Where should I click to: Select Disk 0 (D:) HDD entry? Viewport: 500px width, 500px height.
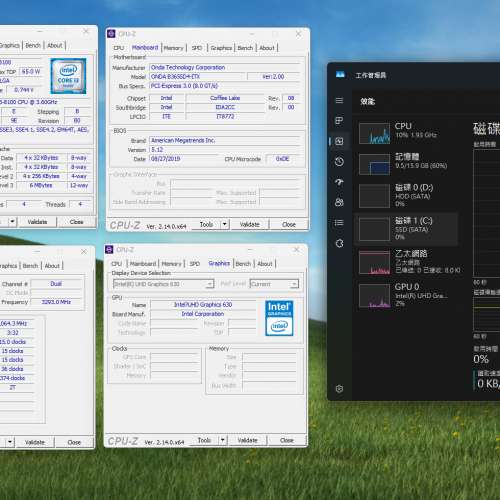coord(407,195)
